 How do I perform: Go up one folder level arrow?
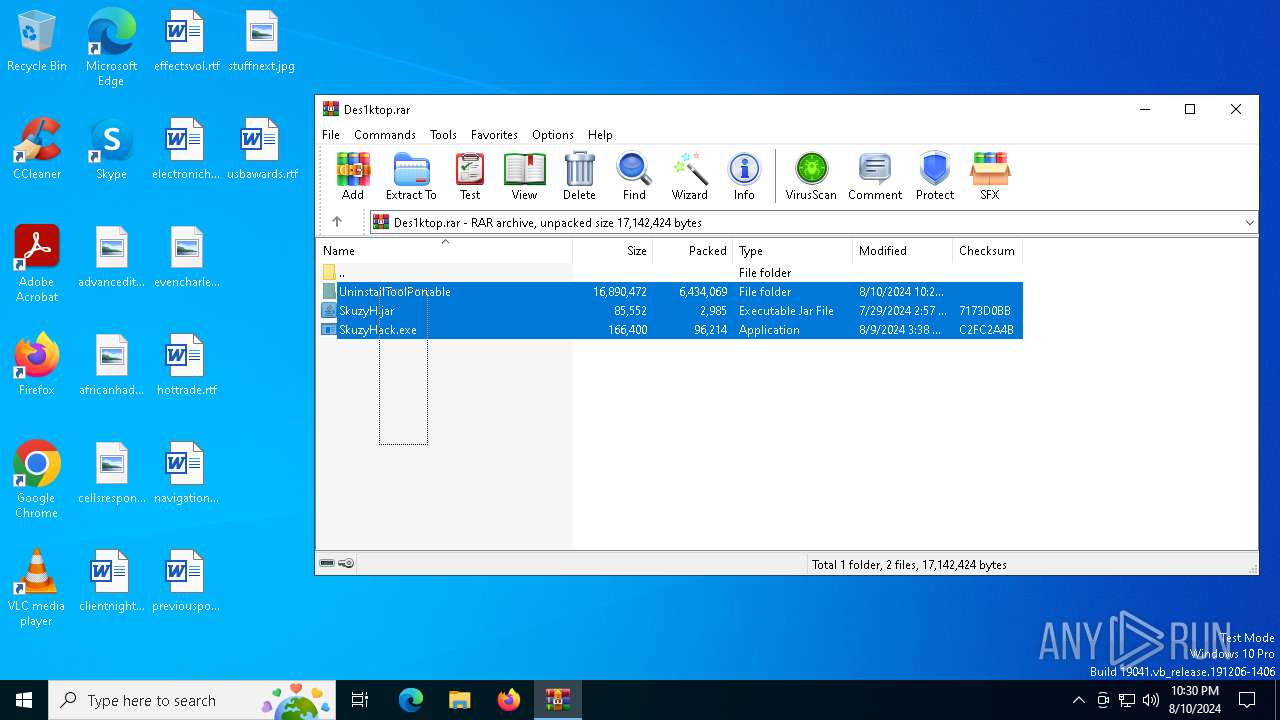337,222
